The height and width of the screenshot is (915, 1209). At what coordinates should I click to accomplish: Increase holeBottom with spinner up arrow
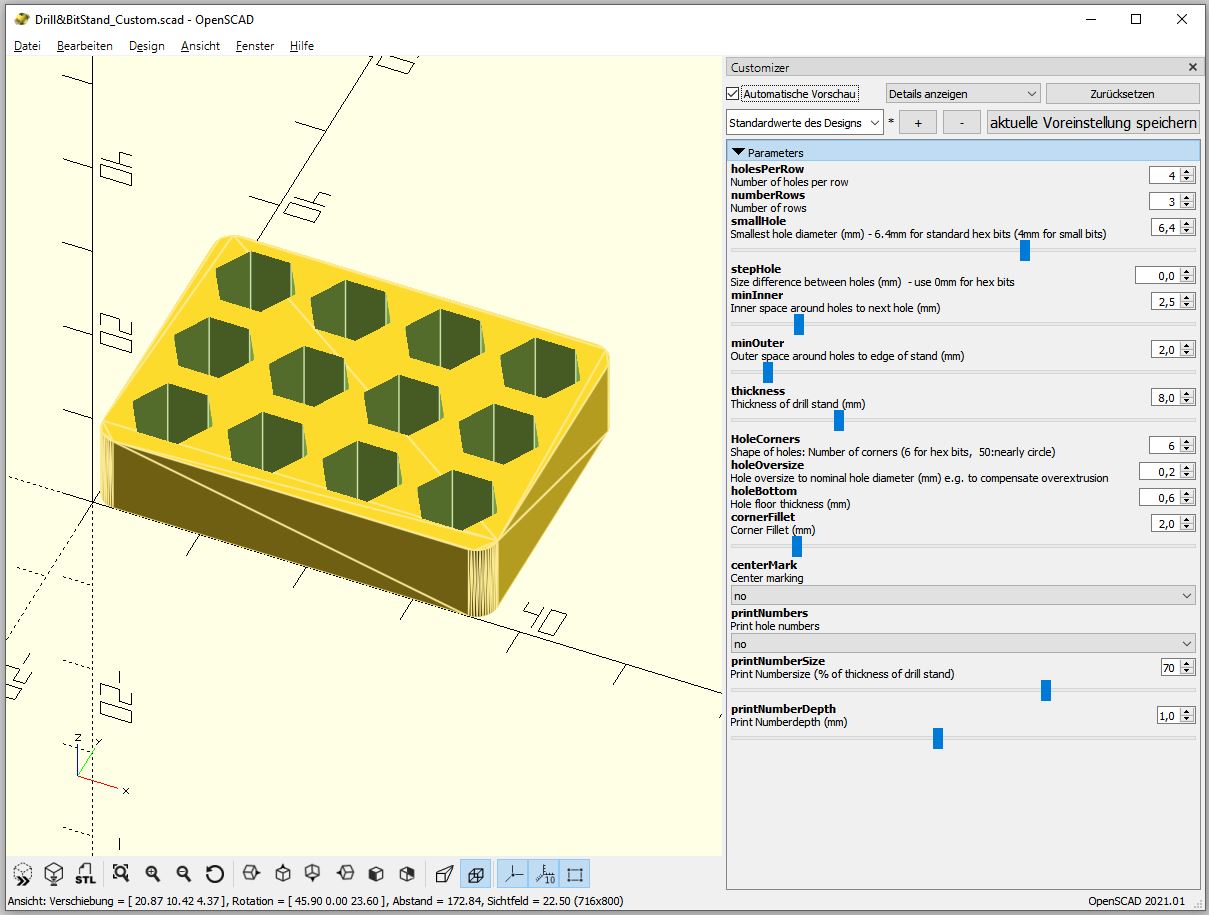tap(1187, 493)
